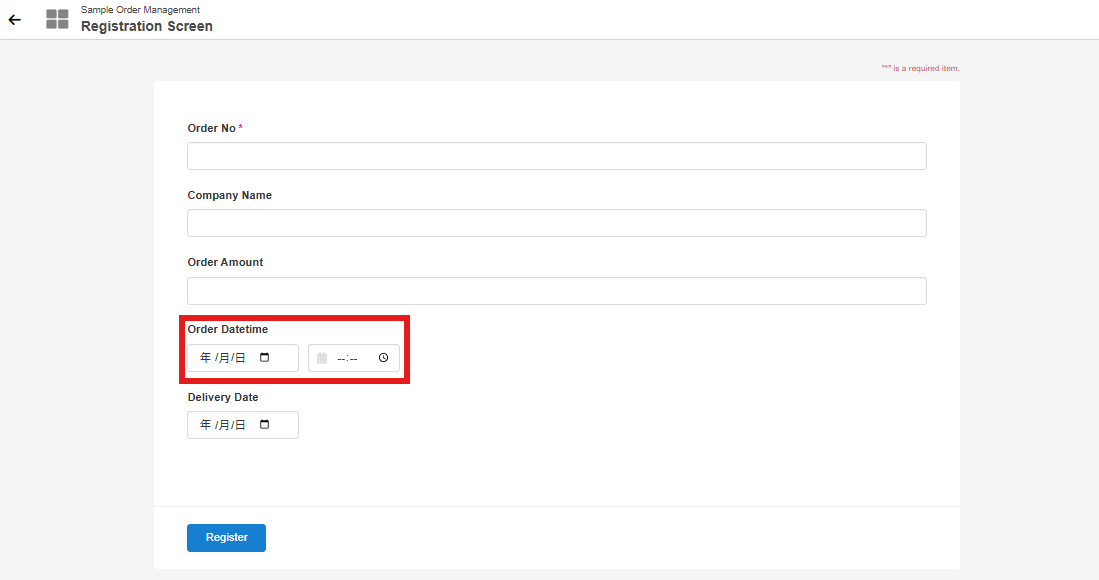
Task: Focus the Order No input field
Action: point(557,156)
